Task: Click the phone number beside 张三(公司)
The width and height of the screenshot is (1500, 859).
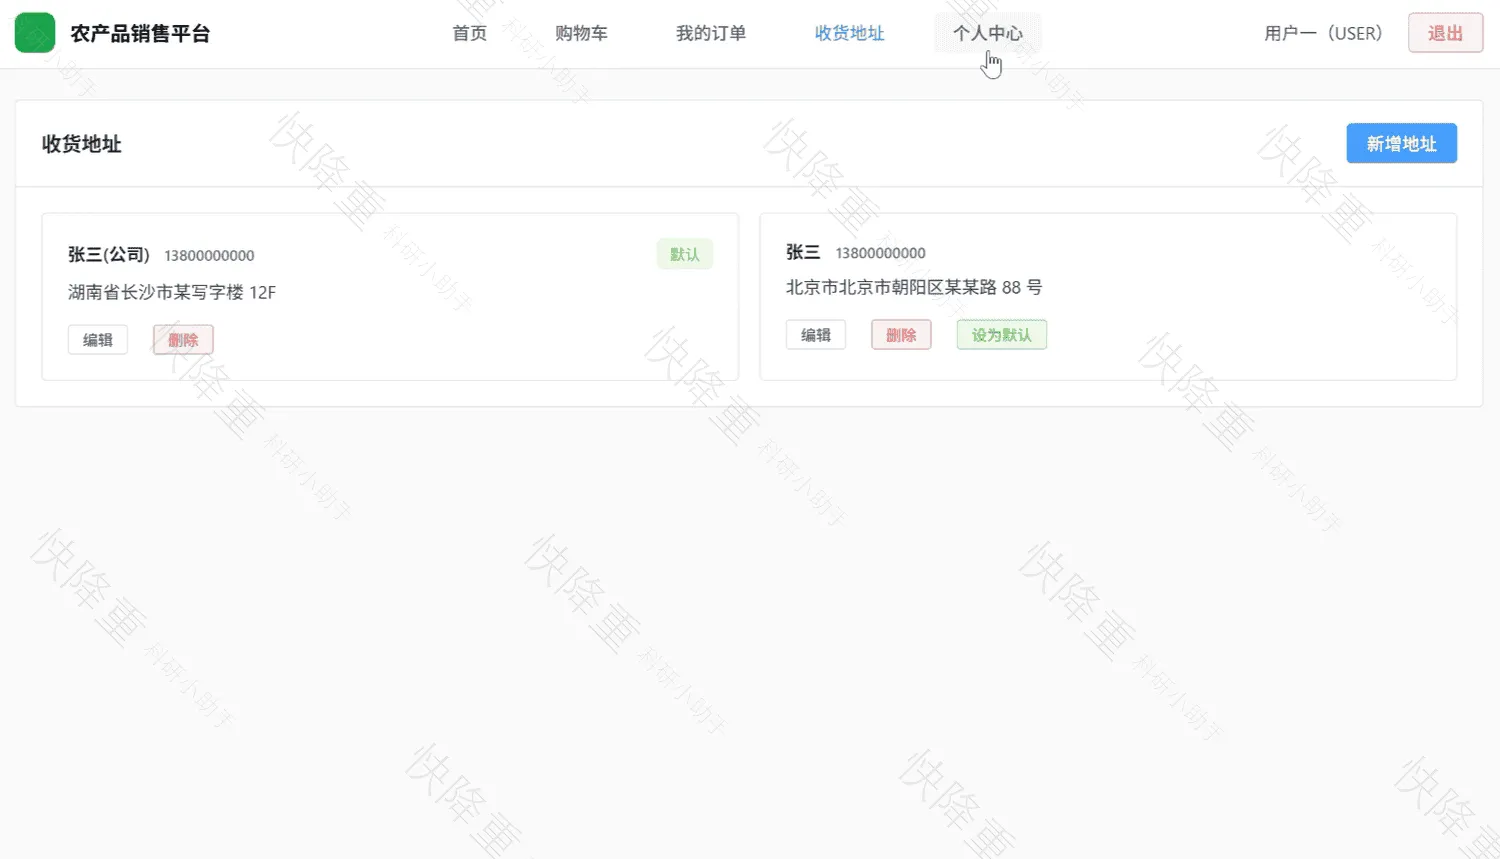Action: click(209, 256)
